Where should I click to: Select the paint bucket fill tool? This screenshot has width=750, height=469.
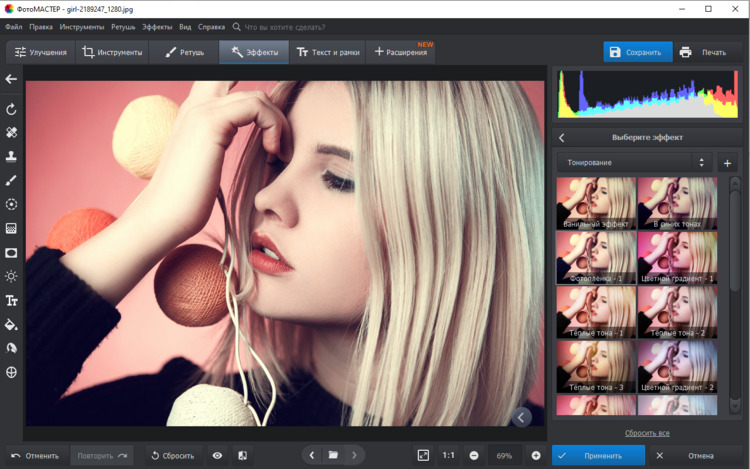click(12, 324)
